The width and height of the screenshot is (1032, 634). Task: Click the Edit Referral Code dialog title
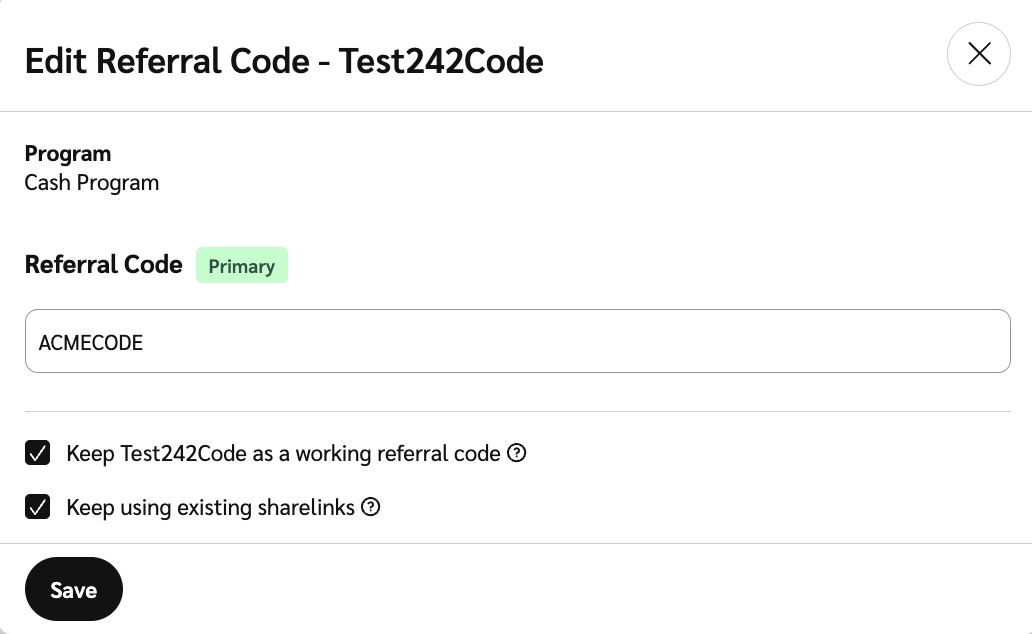[x=170, y=61]
